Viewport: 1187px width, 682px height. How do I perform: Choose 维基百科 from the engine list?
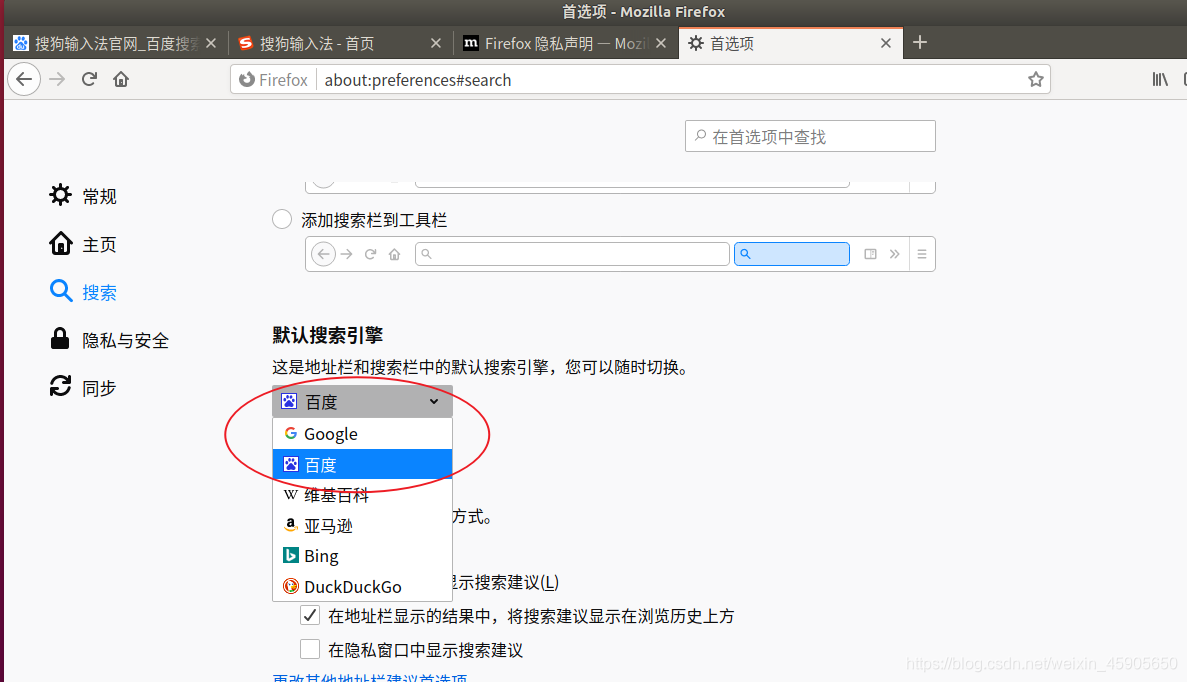click(x=363, y=495)
